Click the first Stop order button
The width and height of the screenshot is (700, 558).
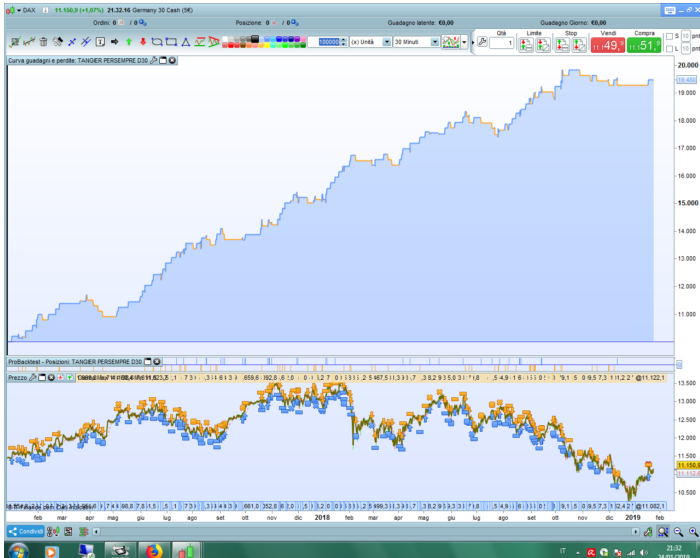point(562,45)
